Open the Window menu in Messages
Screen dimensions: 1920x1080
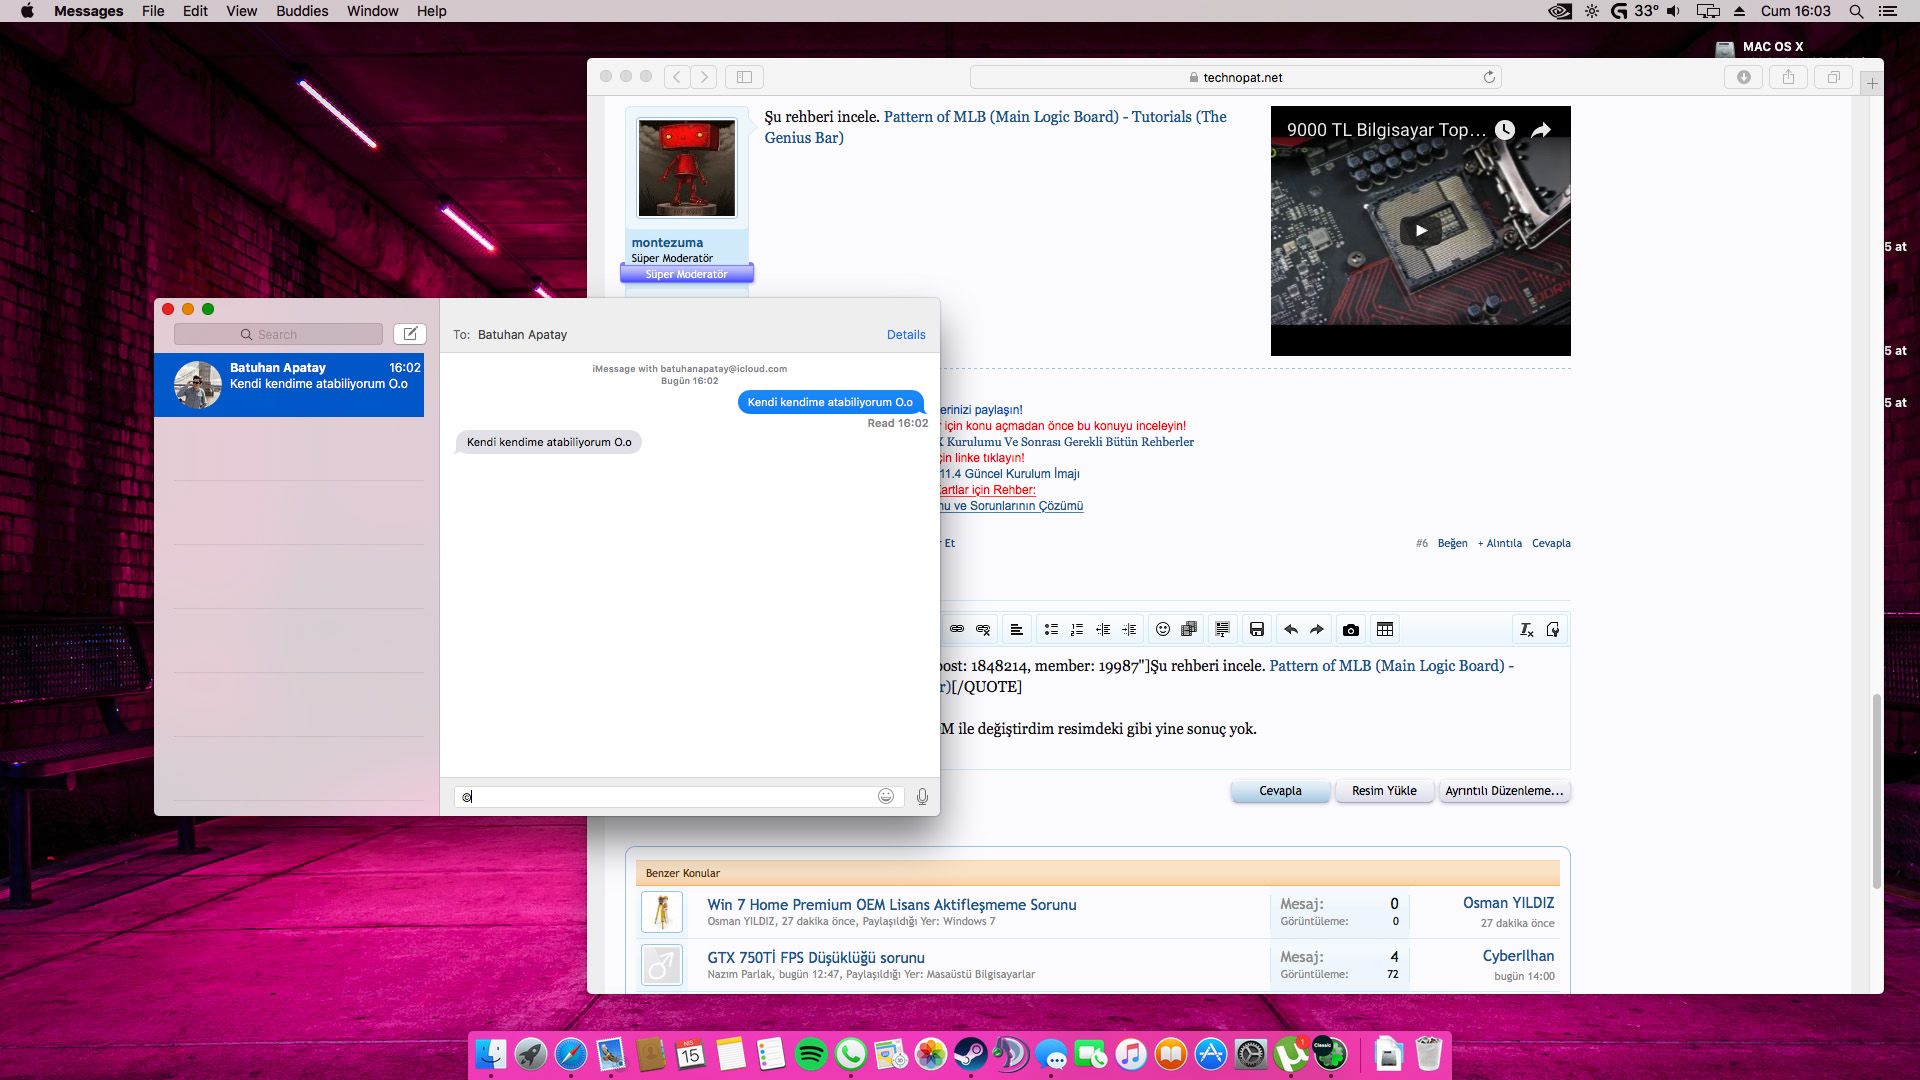click(372, 11)
